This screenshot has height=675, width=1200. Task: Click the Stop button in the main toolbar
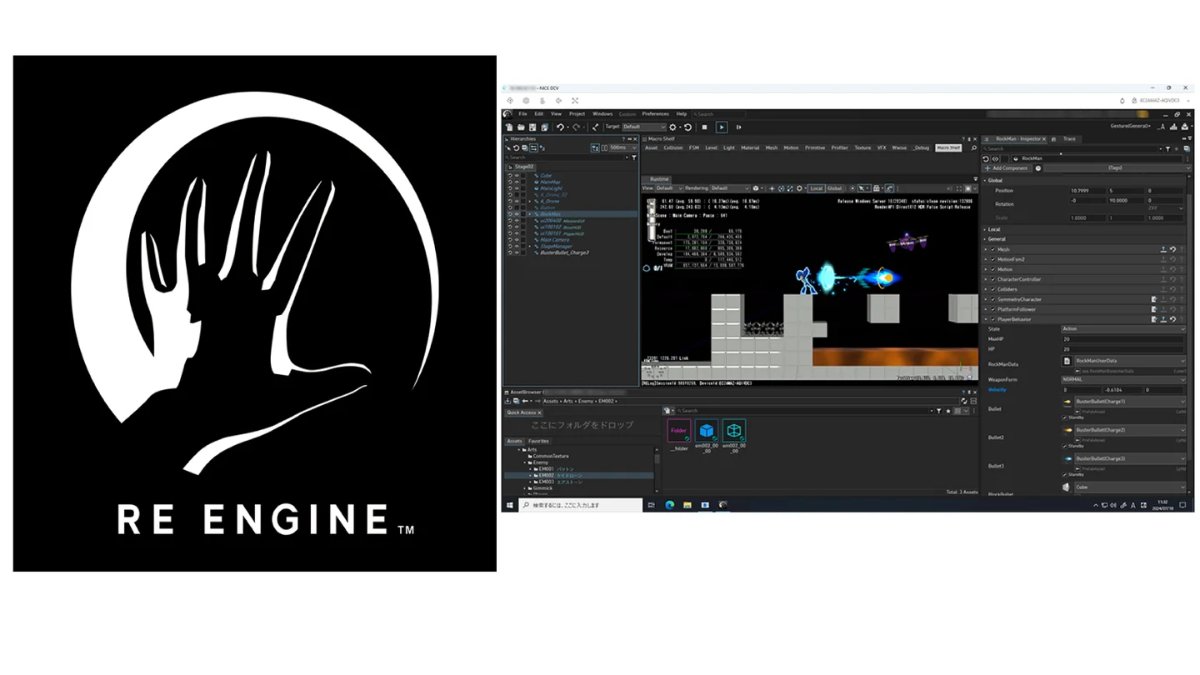point(705,127)
